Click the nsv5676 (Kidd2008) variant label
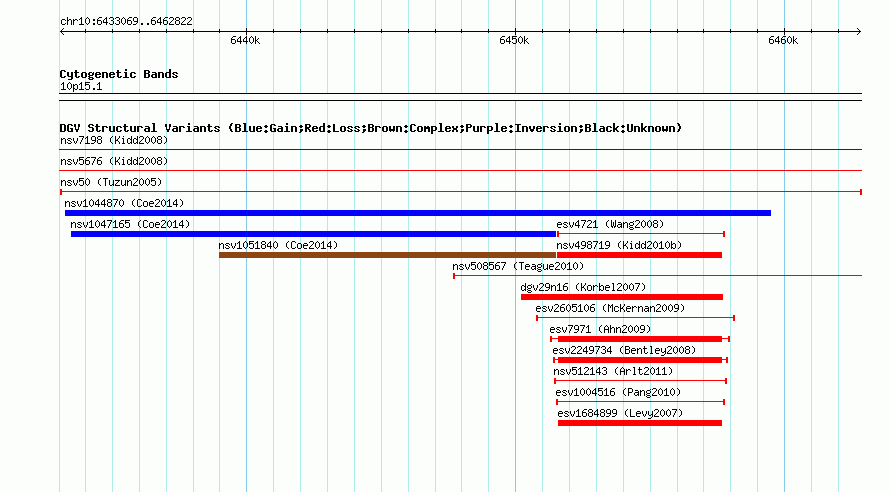The image size is (890, 492). pyautogui.click(x=114, y=161)
